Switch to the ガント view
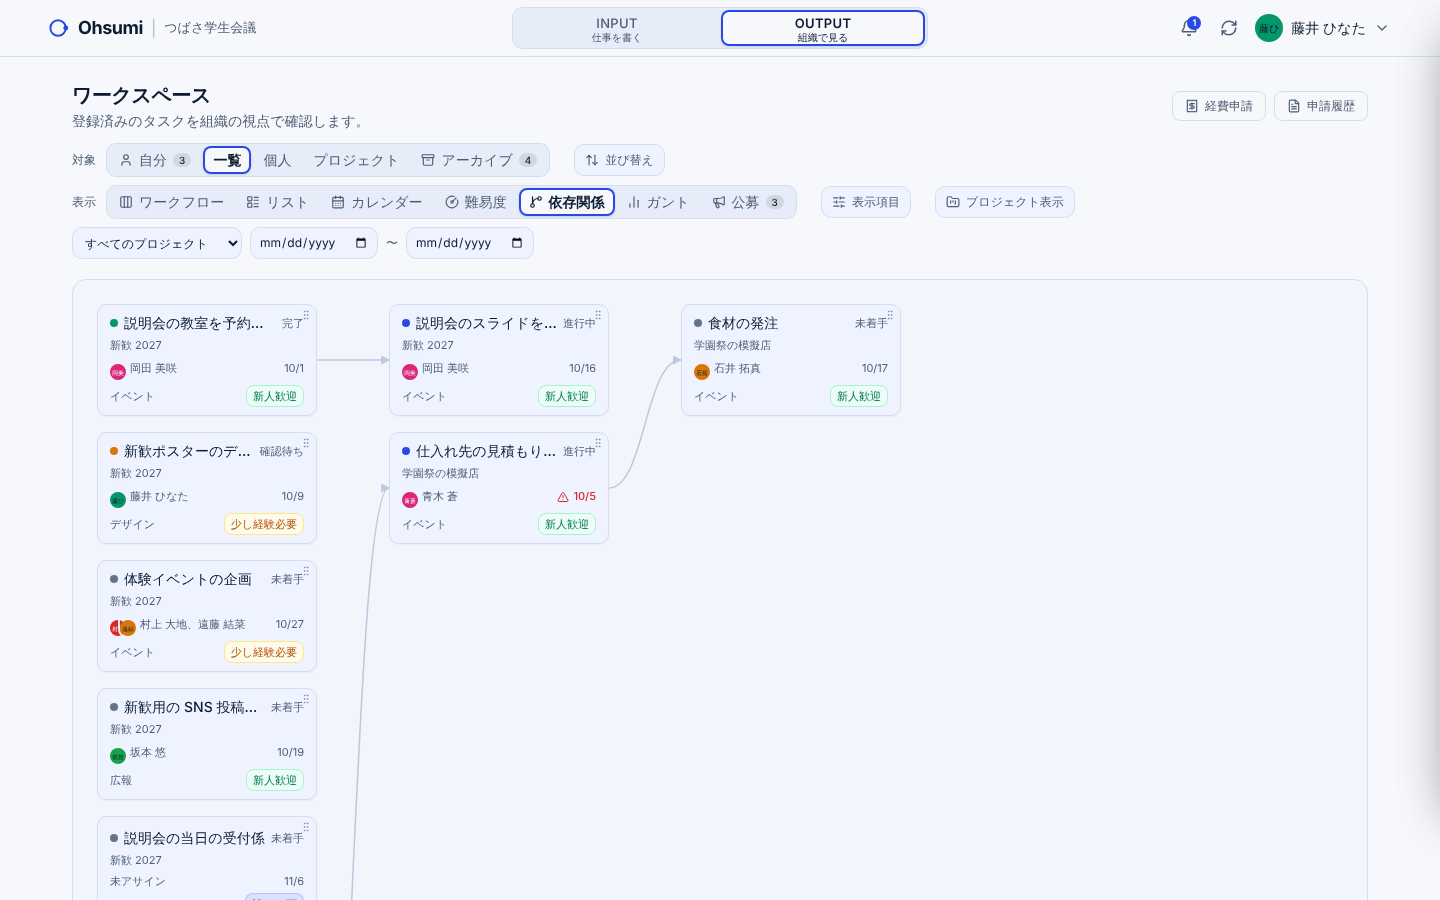 (x=658, y=202)
